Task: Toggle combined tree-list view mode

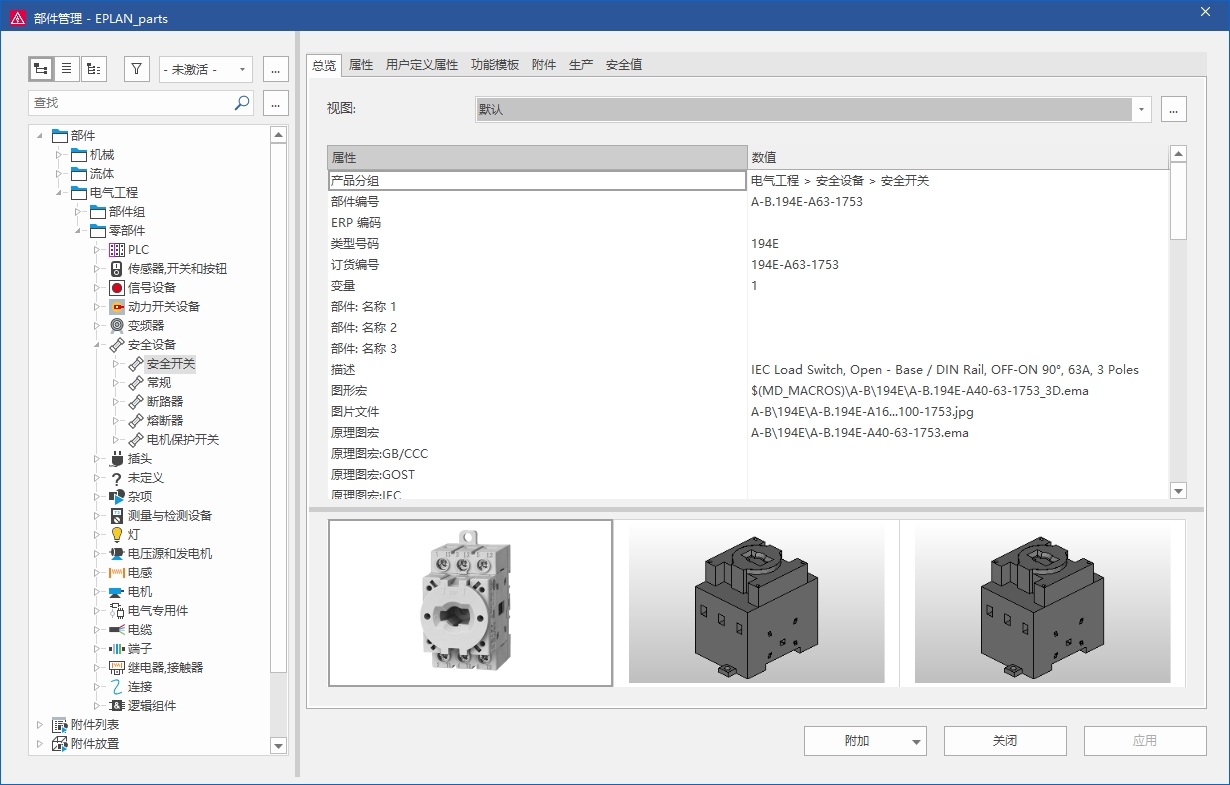Action: (93, 69)
